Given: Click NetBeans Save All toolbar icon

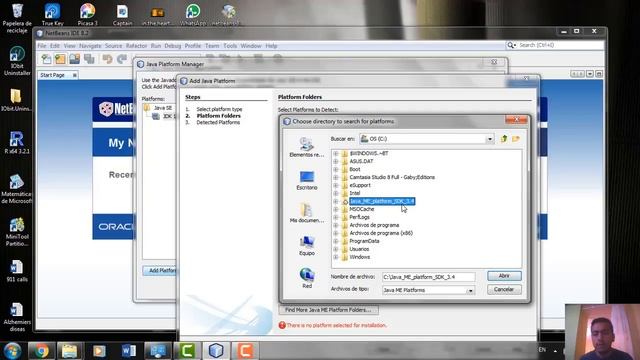Looking at the screenshot, I should tap(89, 59).
